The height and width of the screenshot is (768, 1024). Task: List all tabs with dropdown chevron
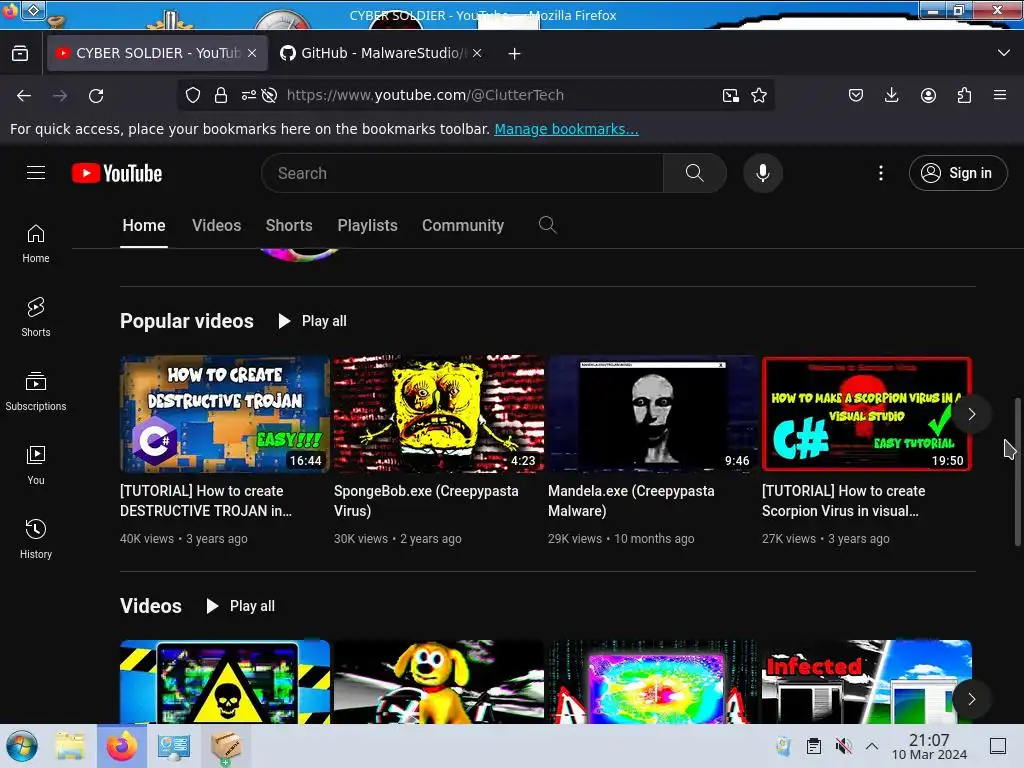[x=1004, y=53]
